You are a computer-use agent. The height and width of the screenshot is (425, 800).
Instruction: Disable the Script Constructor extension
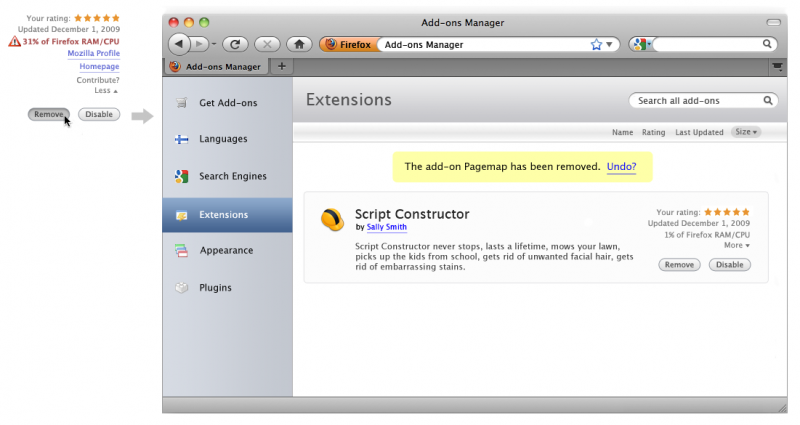coord(730,265)
